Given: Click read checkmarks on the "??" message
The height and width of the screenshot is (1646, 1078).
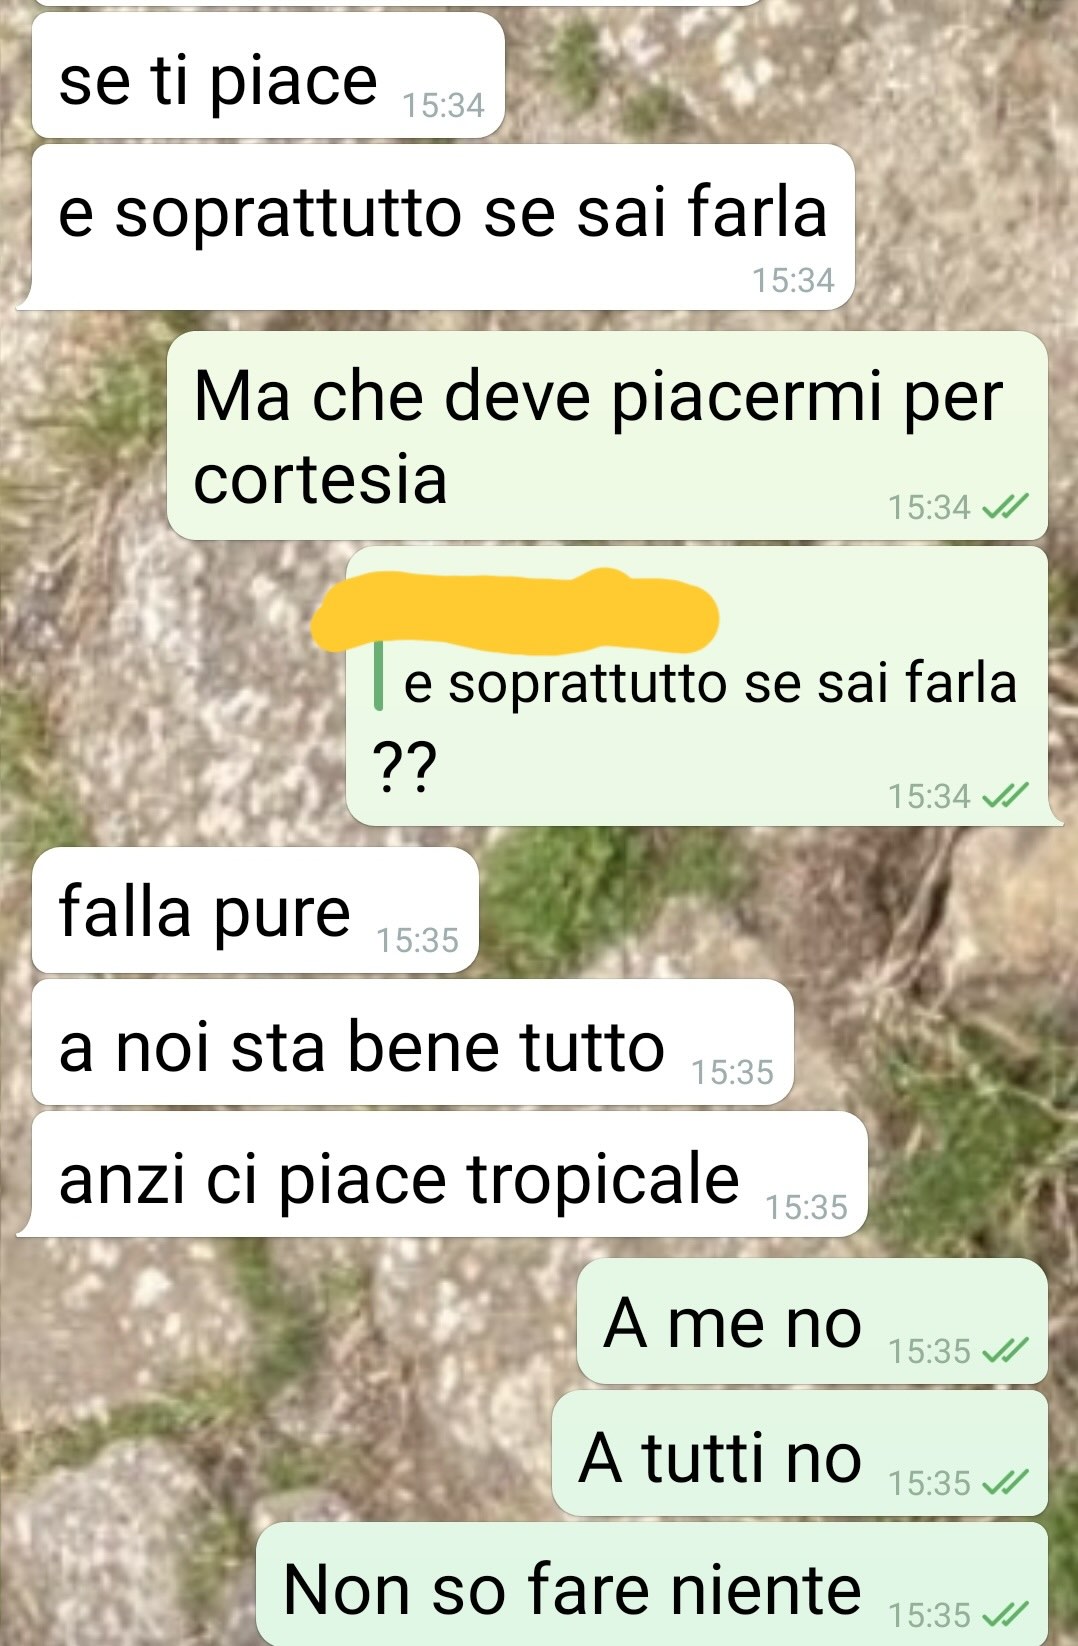Looking at the screenshot, I should point(1005,796).
